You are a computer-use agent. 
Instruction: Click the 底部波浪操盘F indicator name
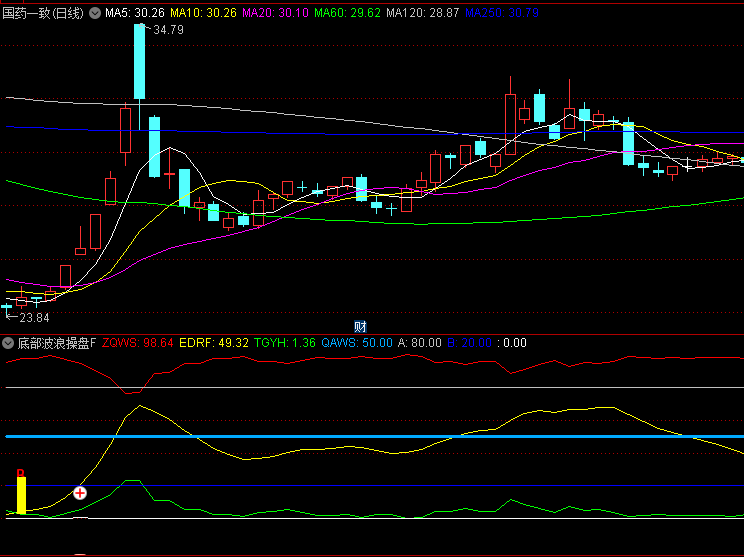[56, 343]
